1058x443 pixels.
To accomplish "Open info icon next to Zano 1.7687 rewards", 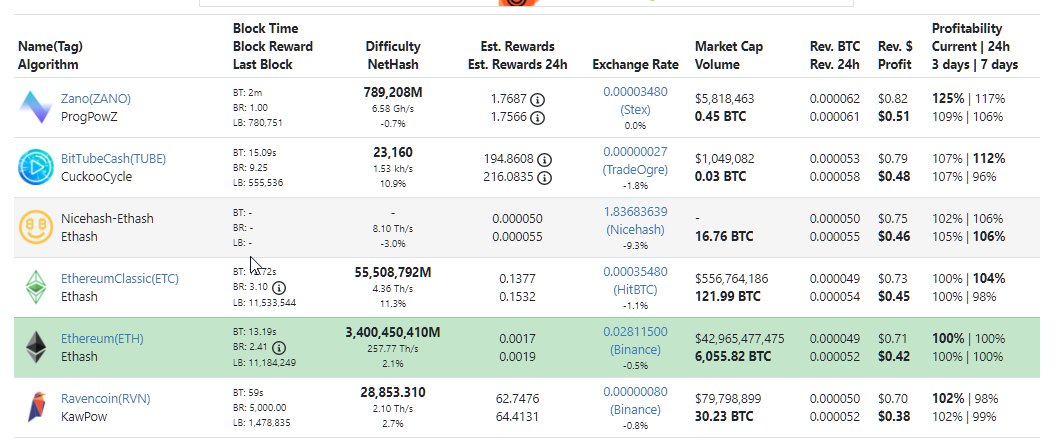I will point(538,100).
